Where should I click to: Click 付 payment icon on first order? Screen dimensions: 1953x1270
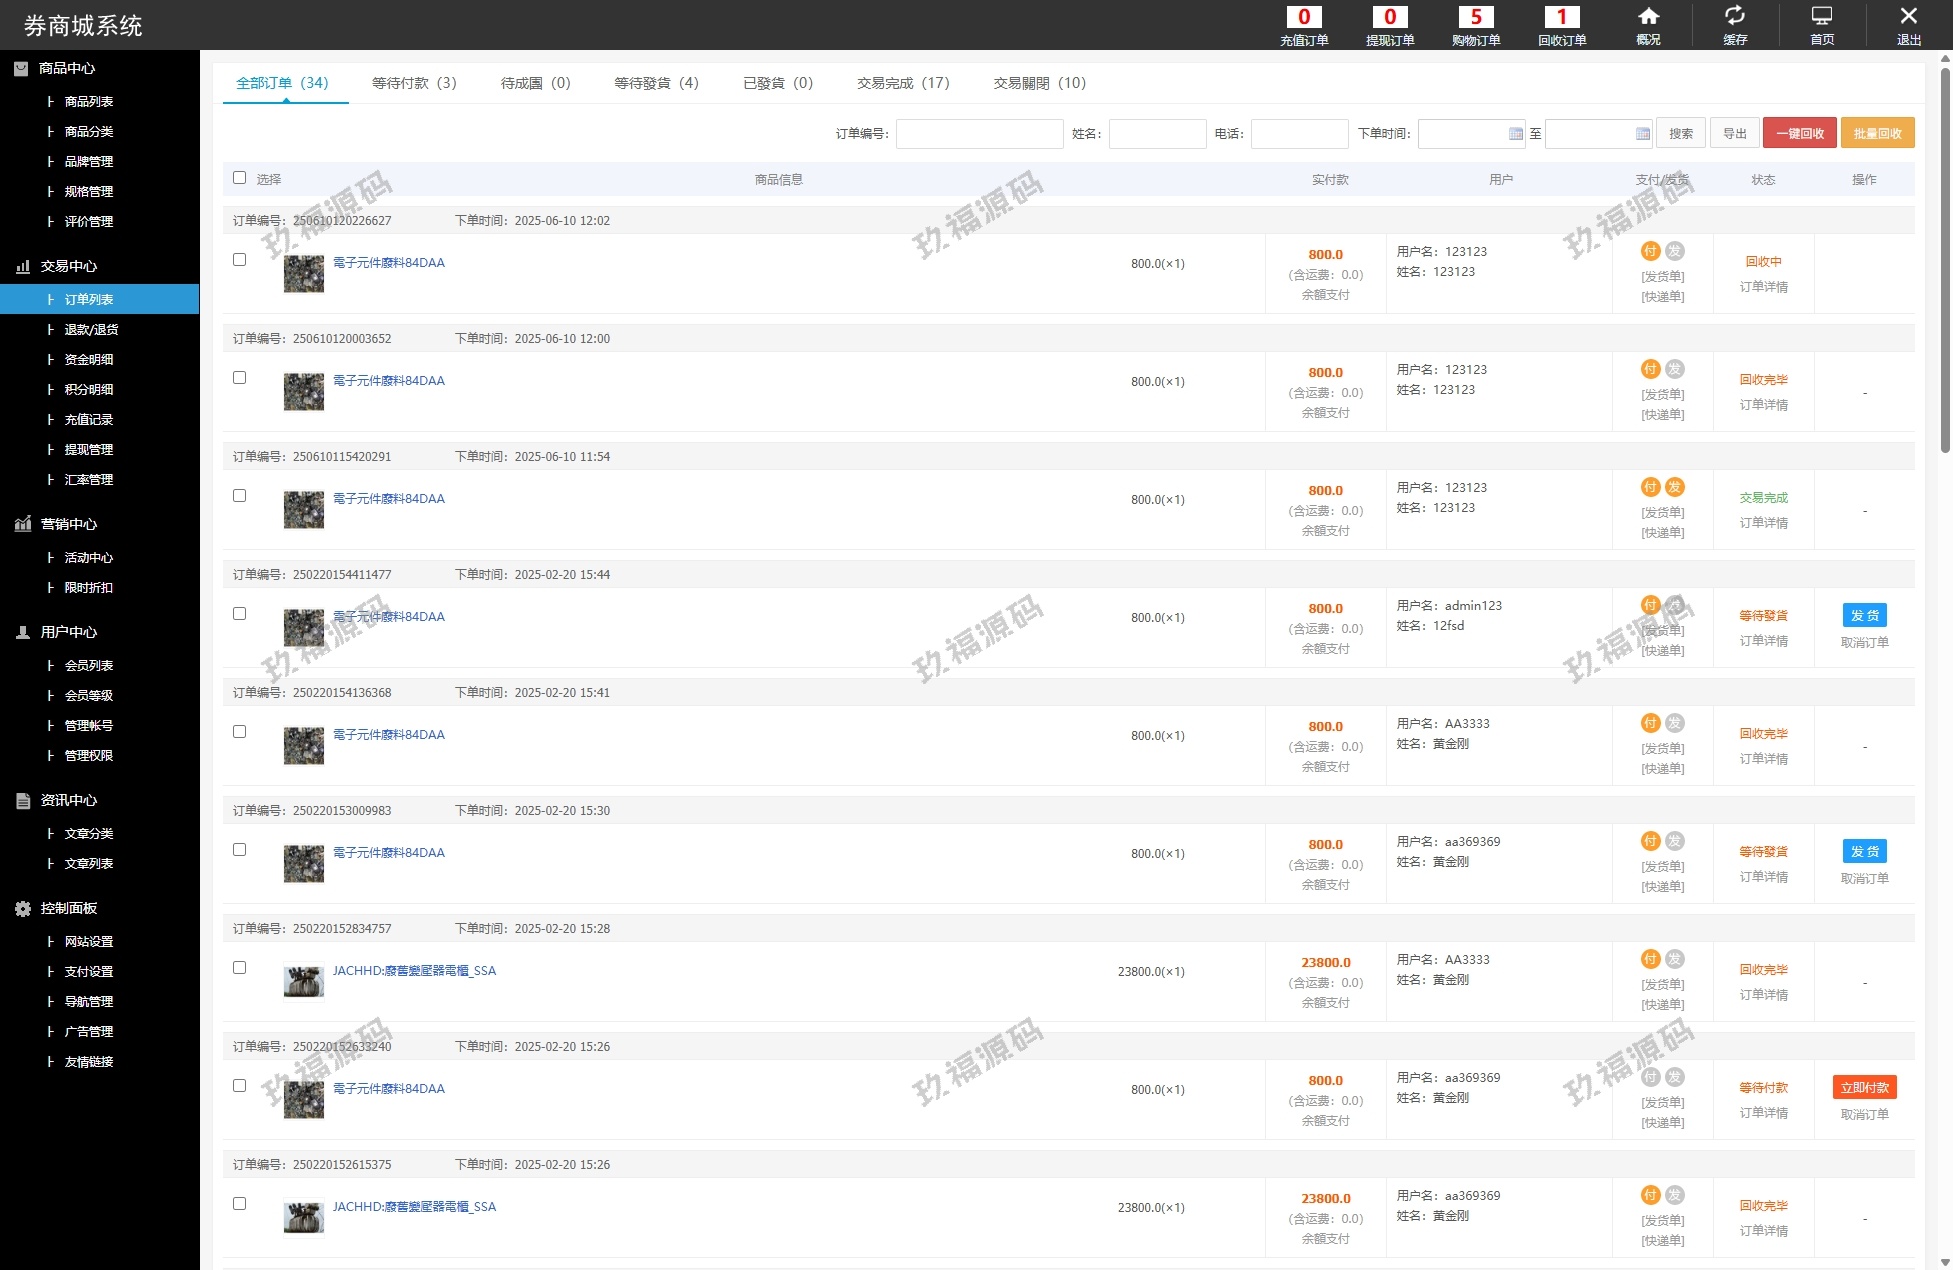[1650, 251]
